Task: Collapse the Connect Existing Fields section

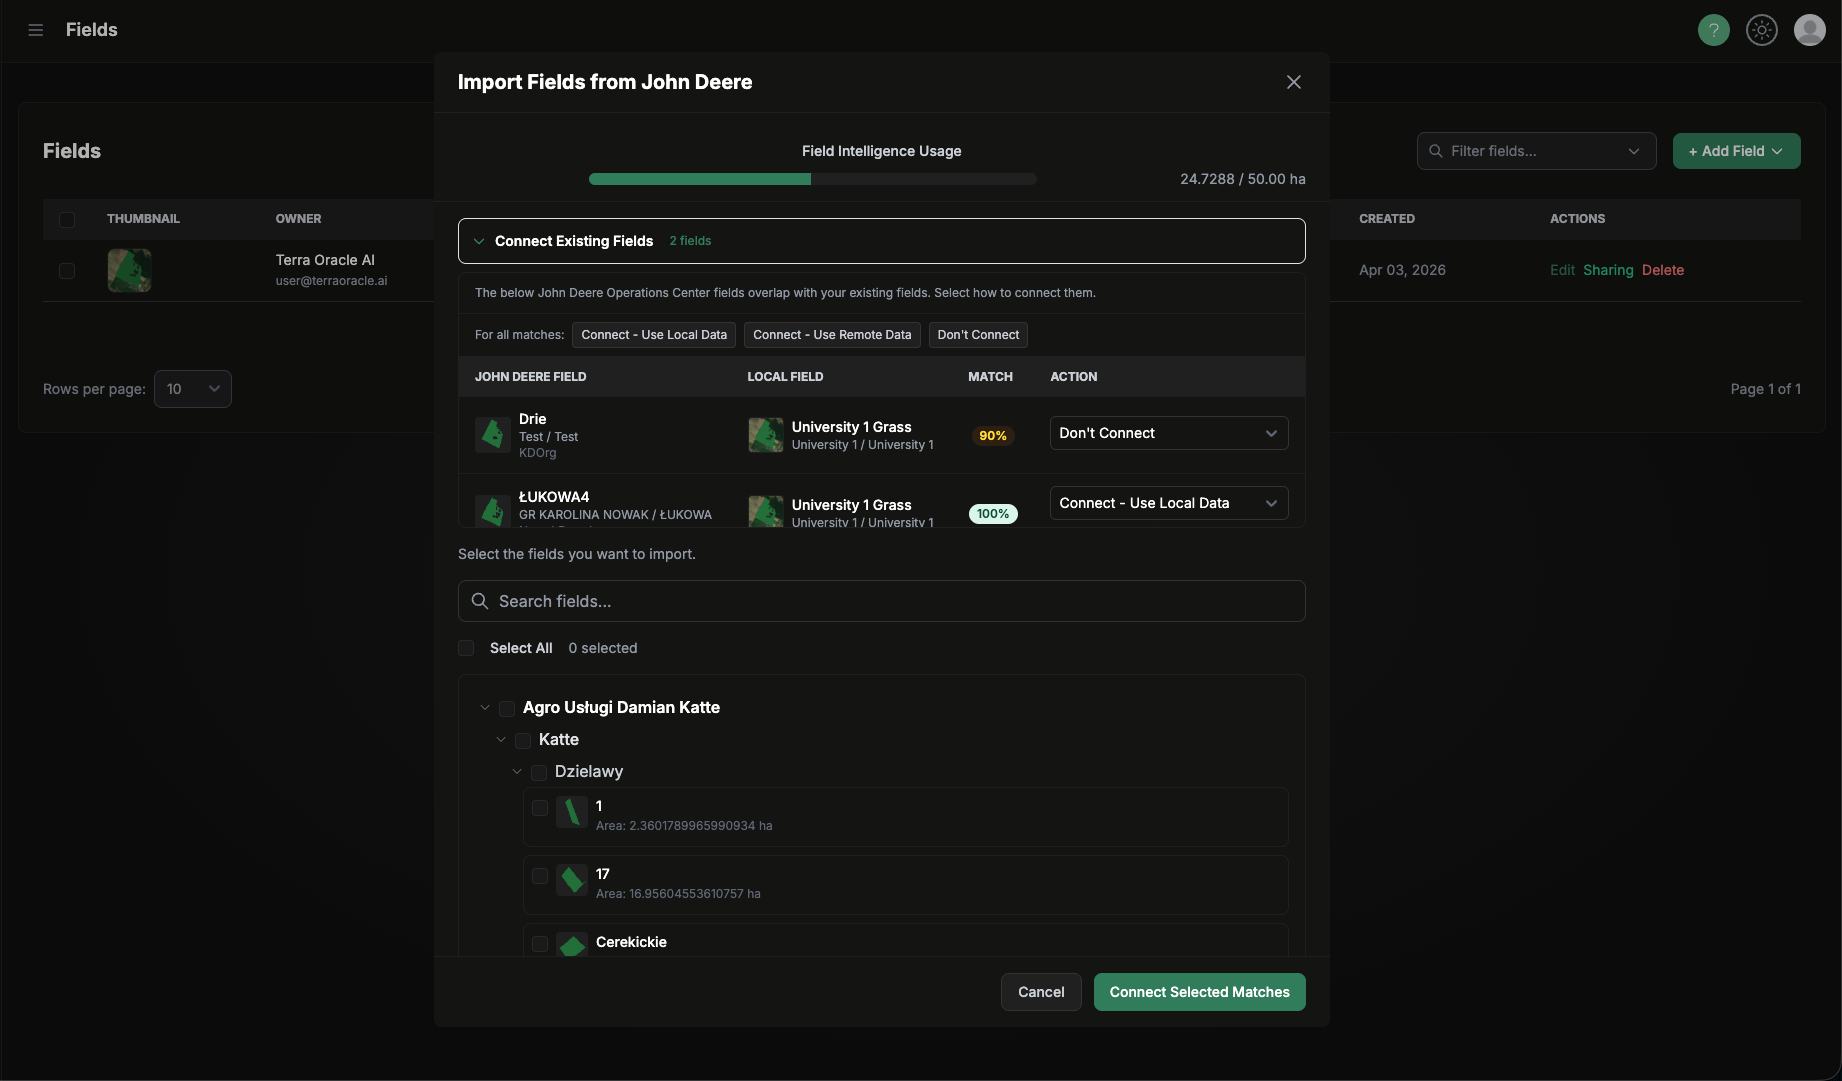Action: click(479, 241)
